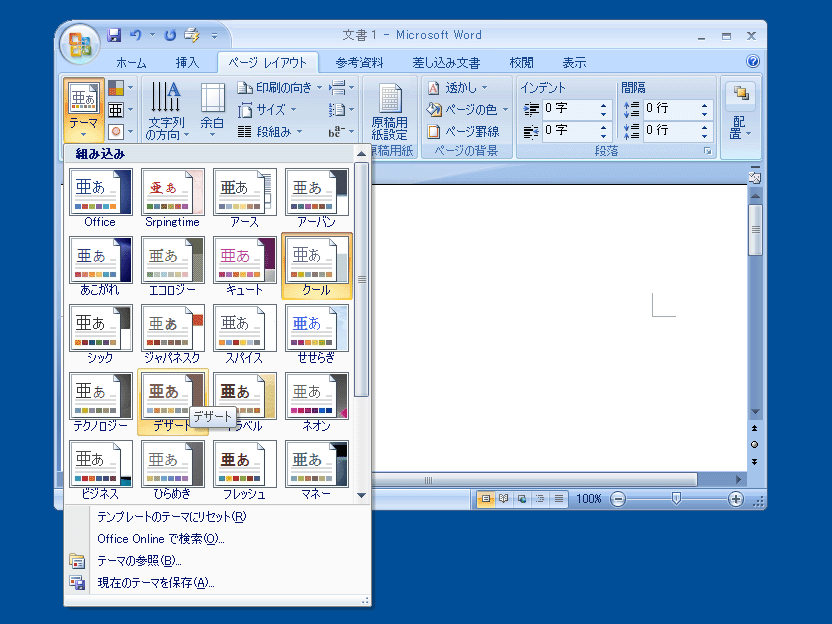
Task: Select the アース theme
Action: (x=245, y=198)
